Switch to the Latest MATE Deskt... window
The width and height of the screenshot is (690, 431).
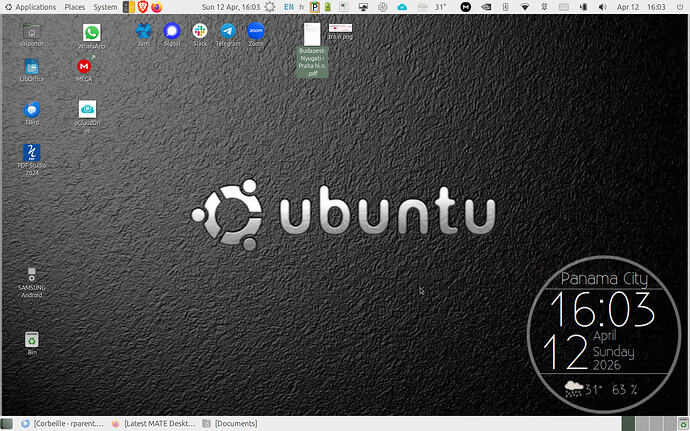point(153,424)
